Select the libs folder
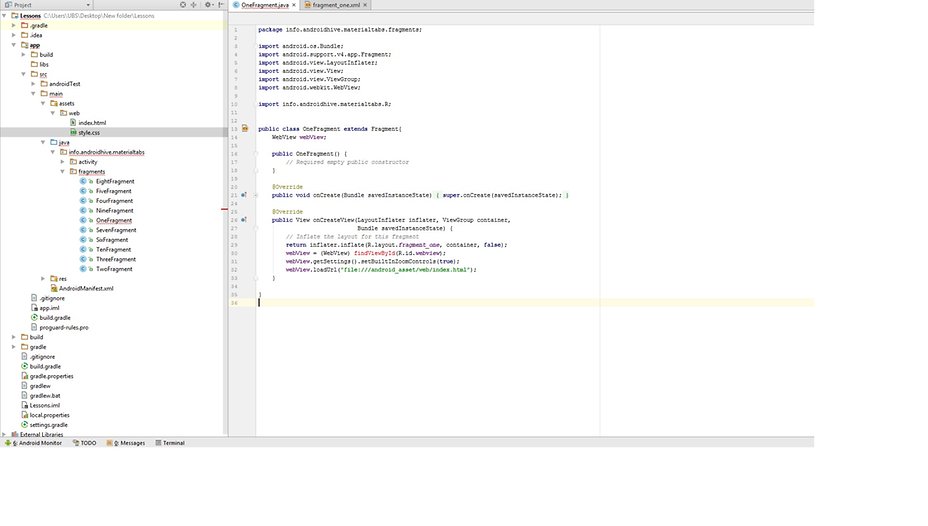Viewport: 928px width, 526px height. click(x=44, y=64)
